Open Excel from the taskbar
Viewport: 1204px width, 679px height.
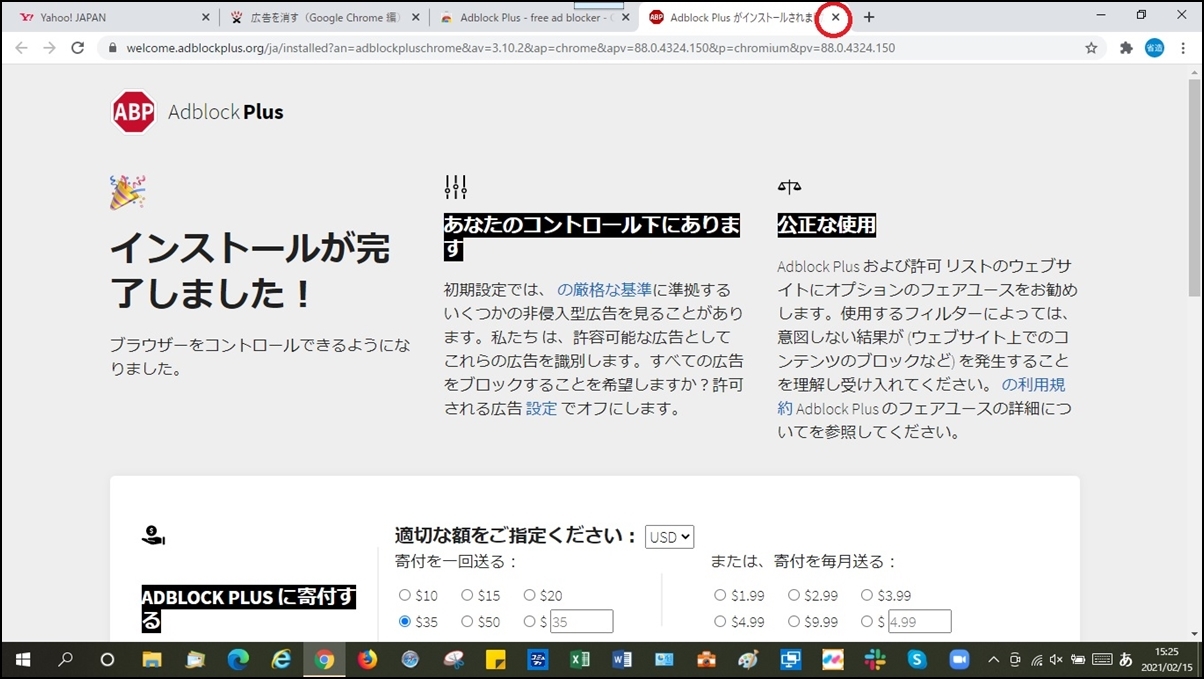[x=579, y=660]
